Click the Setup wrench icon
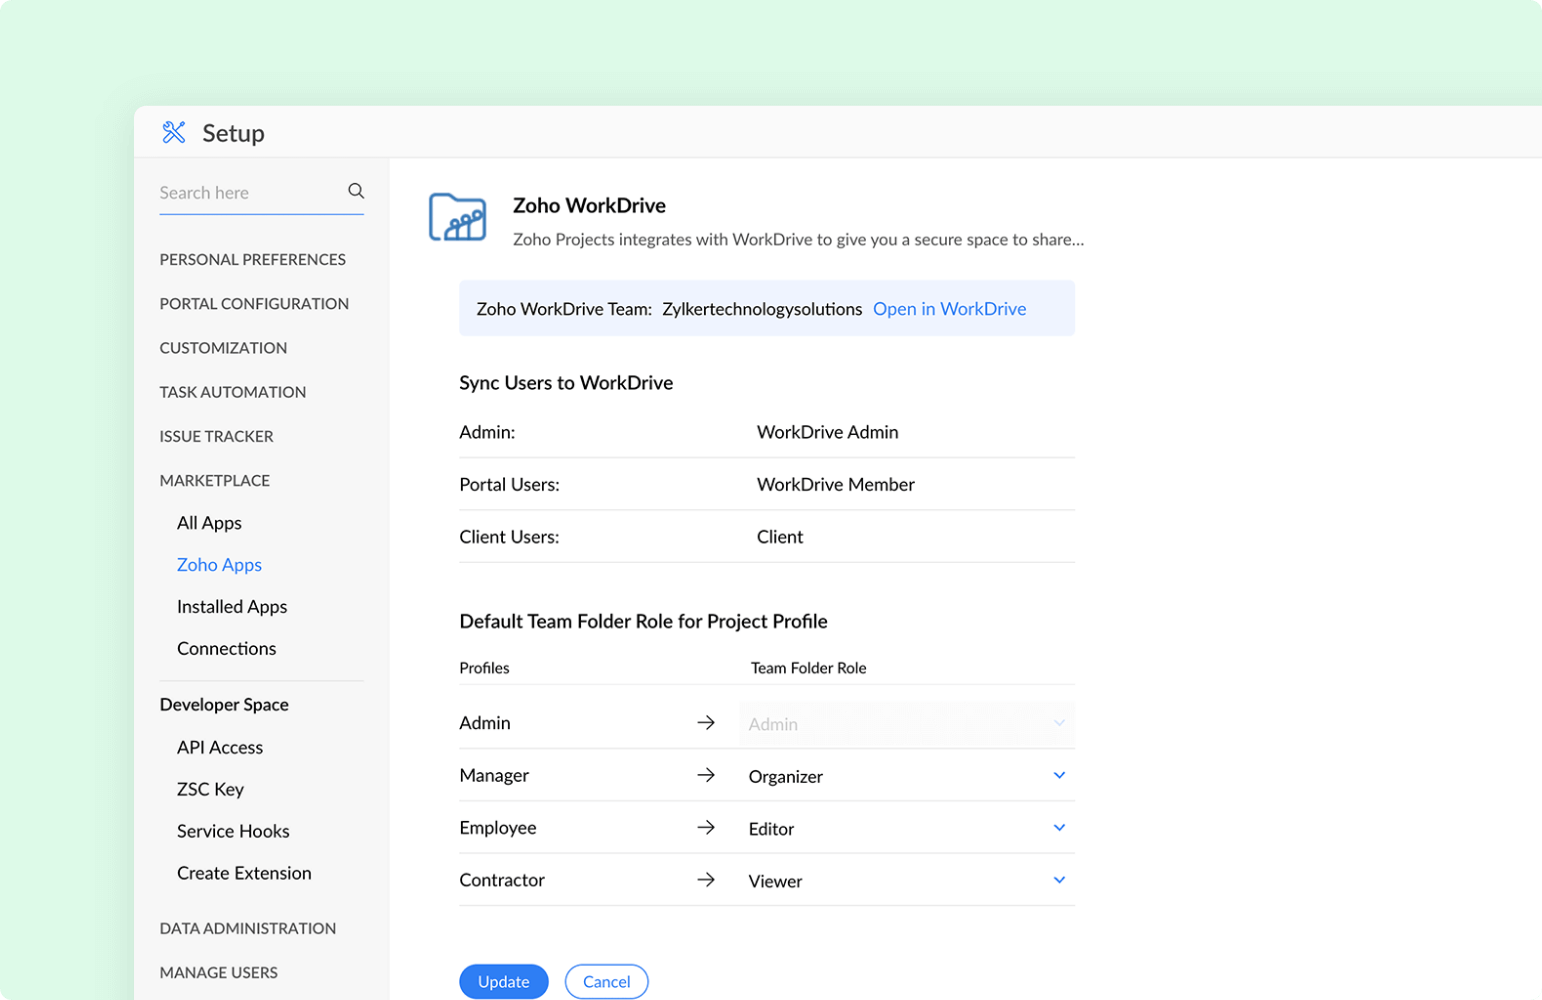The height and width of the screenshot is (1000, 1542). pyautogui.click(x=174, y=132)
